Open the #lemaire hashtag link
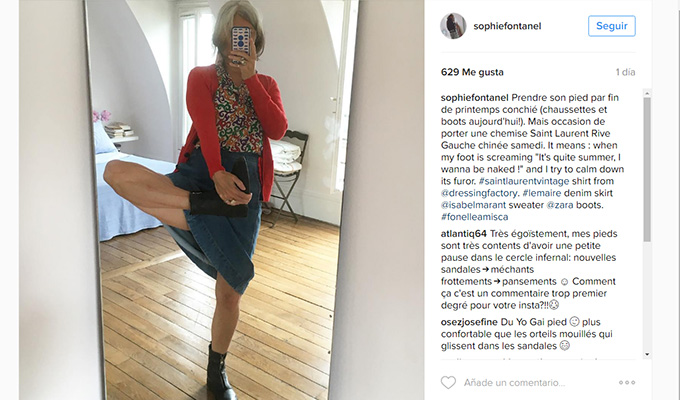 point(542,193)
